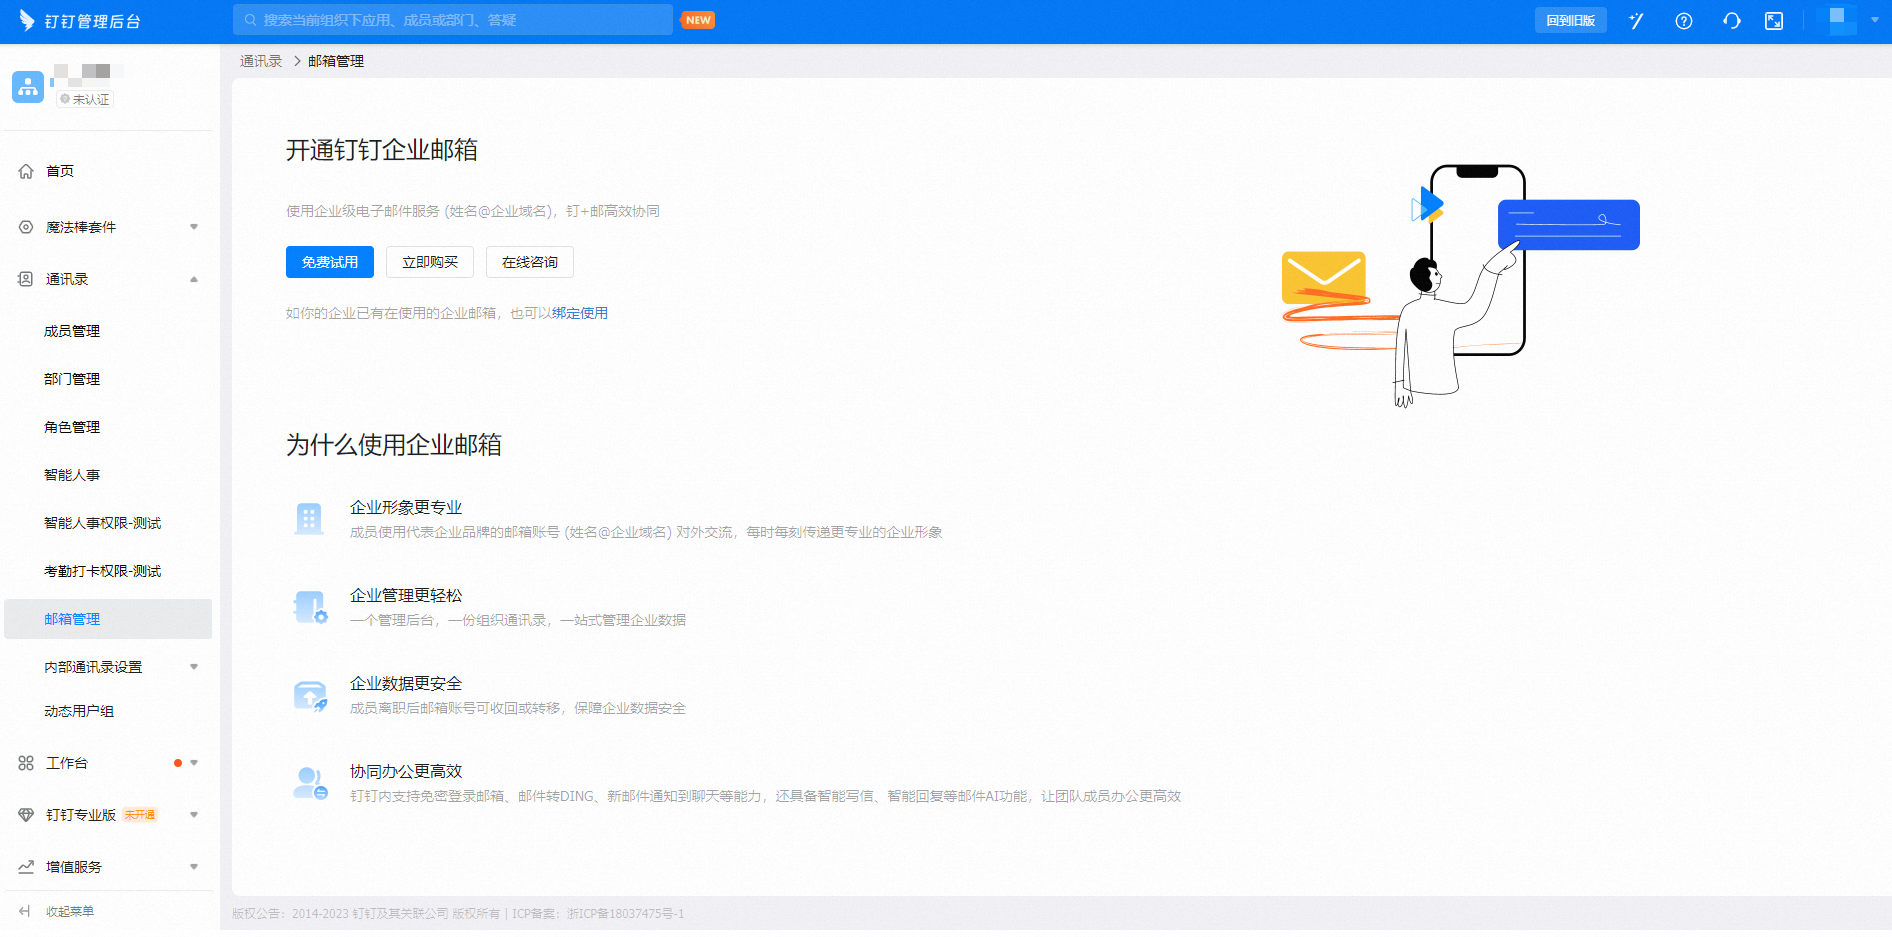The image size is (1892, 937).
Task: Click the 未开通 tag on 钉钉专业版
Action: click(140, 815)
